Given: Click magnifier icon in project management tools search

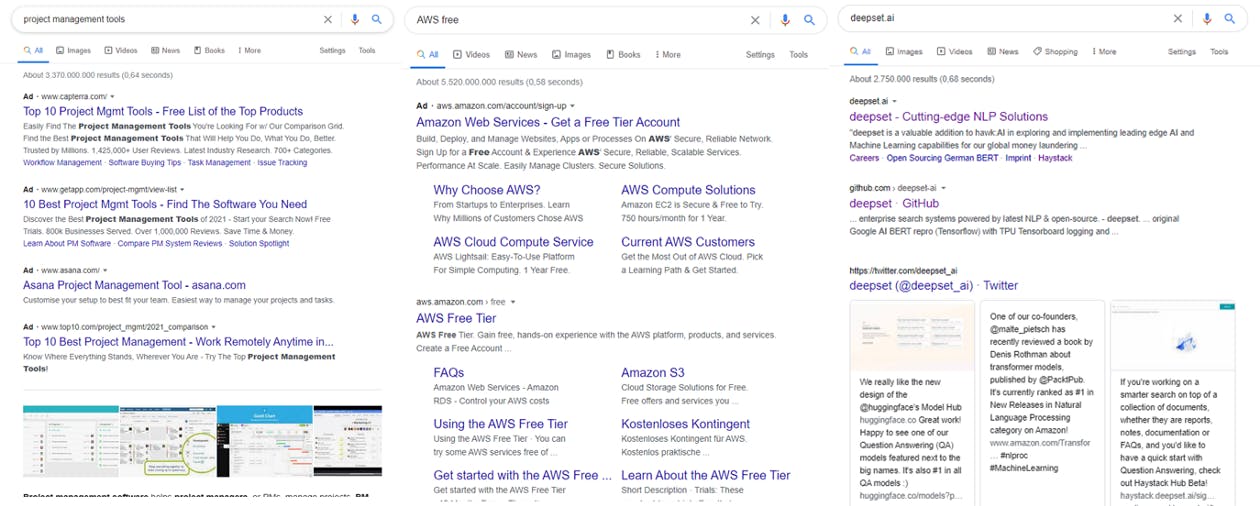Looking at the screenshot, I should [x=377, y=19].
